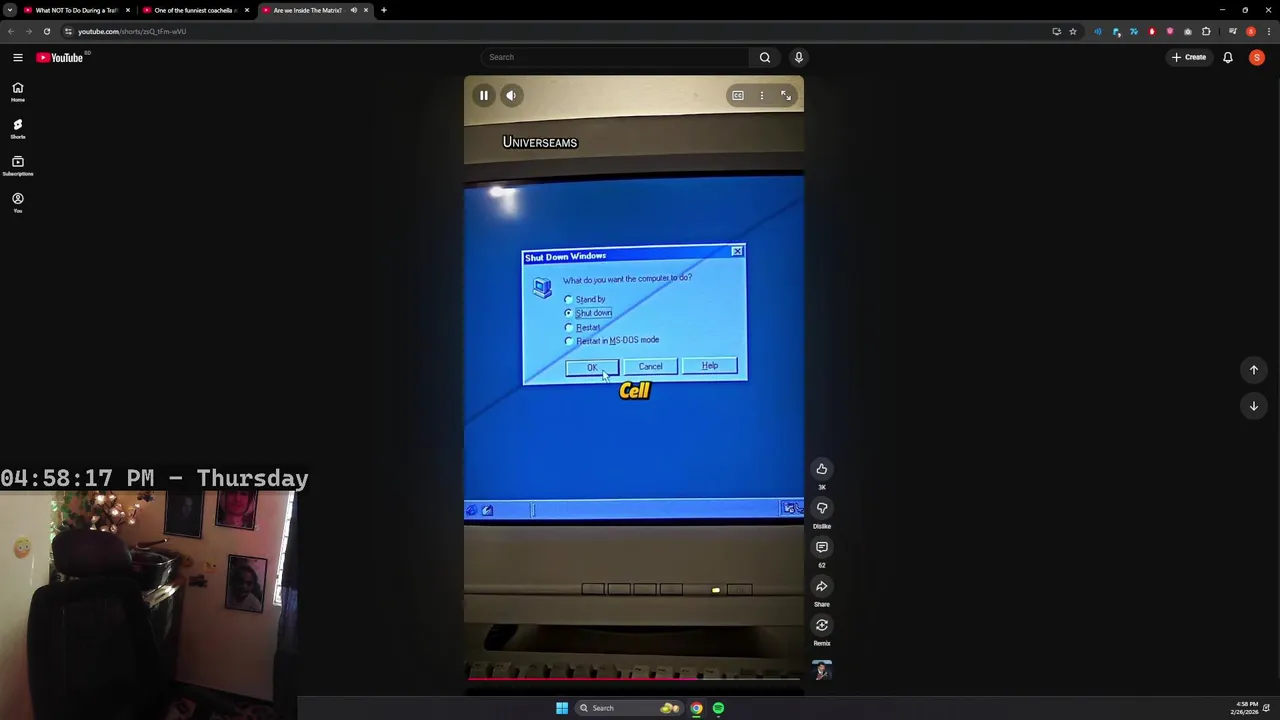Viewport: 1280px width, 720px height.
Task: View site information for youtube.com
Action: click(68, 31)
